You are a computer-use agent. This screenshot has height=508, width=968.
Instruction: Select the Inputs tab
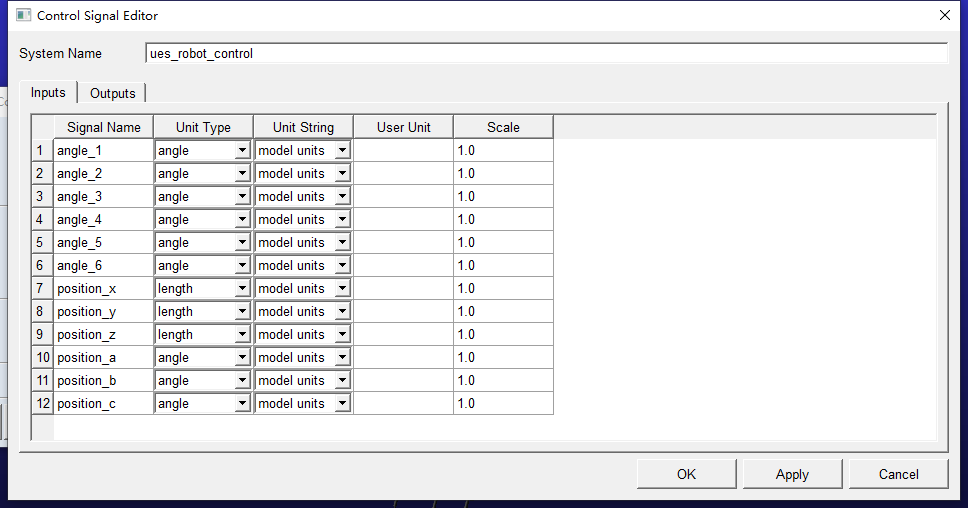(48, 92)
